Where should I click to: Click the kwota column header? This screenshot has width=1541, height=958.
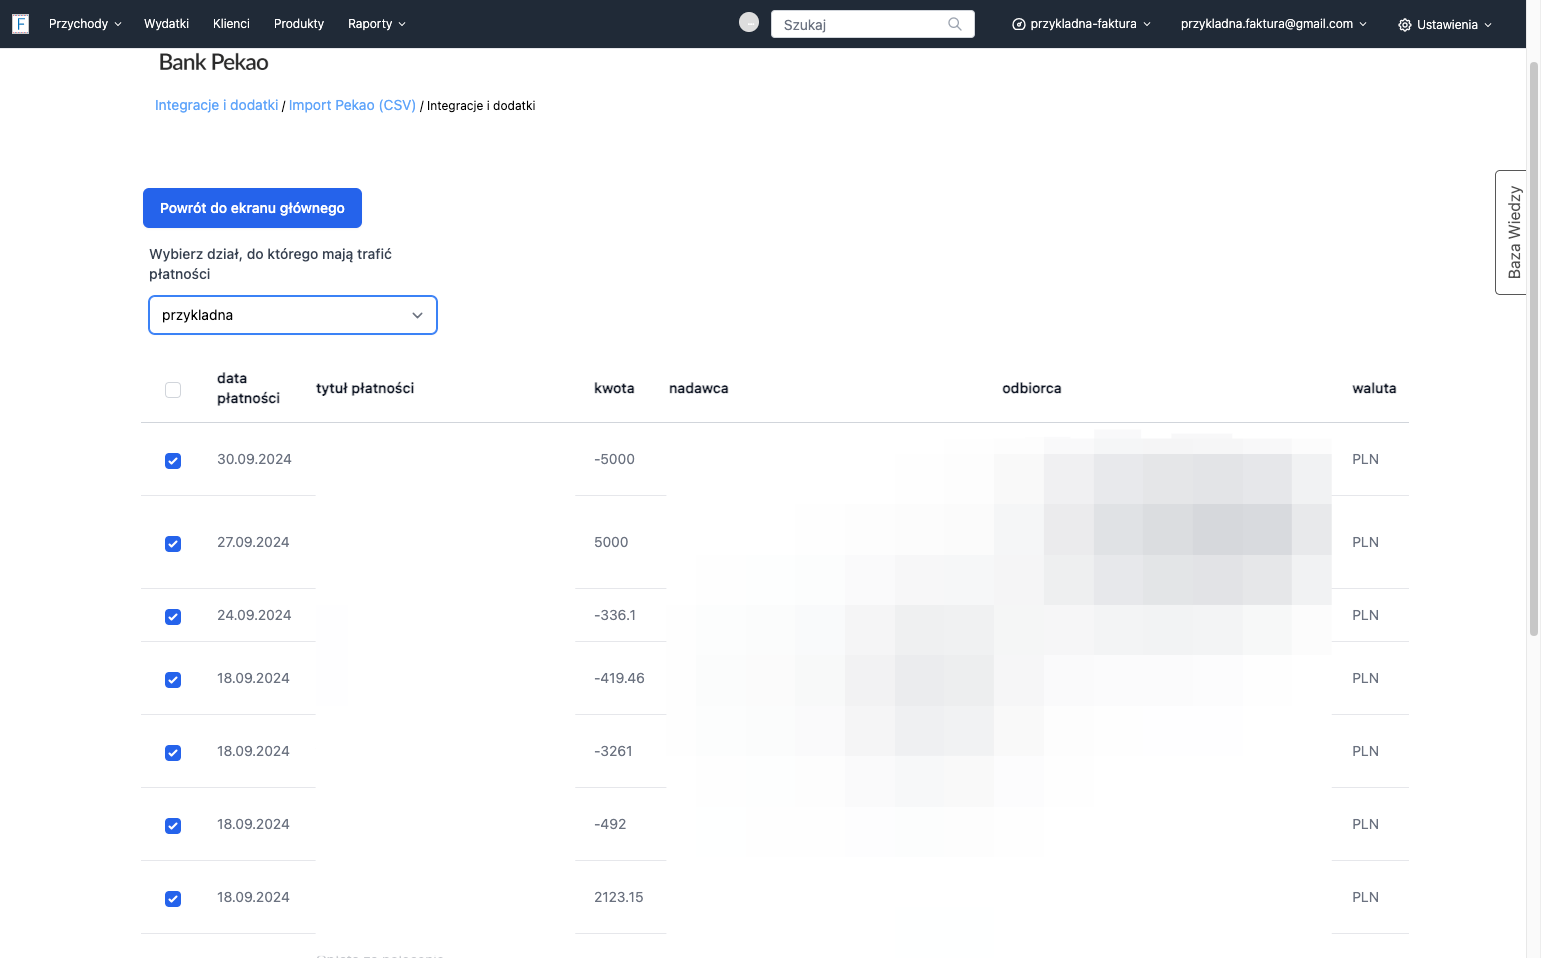pos(614,388)
